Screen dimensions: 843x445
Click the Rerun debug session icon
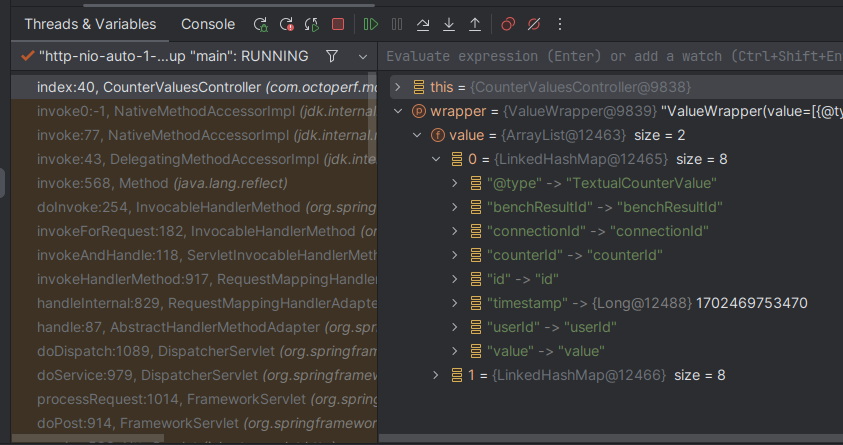click(x=261, y=24)
